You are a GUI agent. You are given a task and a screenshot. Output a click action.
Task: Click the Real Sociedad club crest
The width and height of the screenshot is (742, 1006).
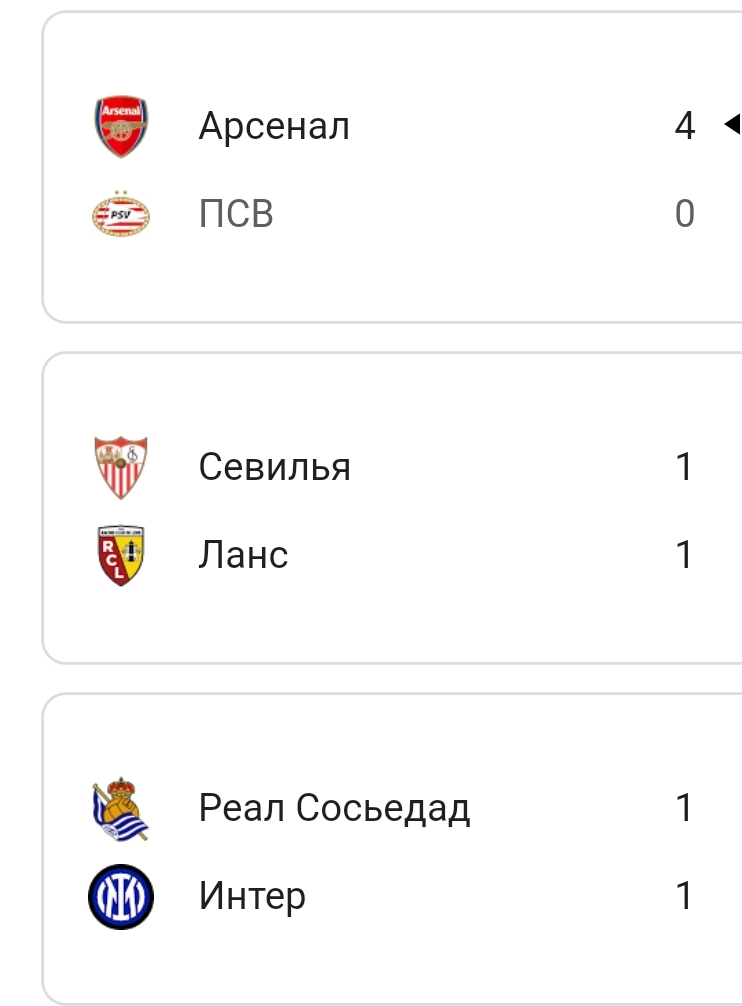coord(121,808)
